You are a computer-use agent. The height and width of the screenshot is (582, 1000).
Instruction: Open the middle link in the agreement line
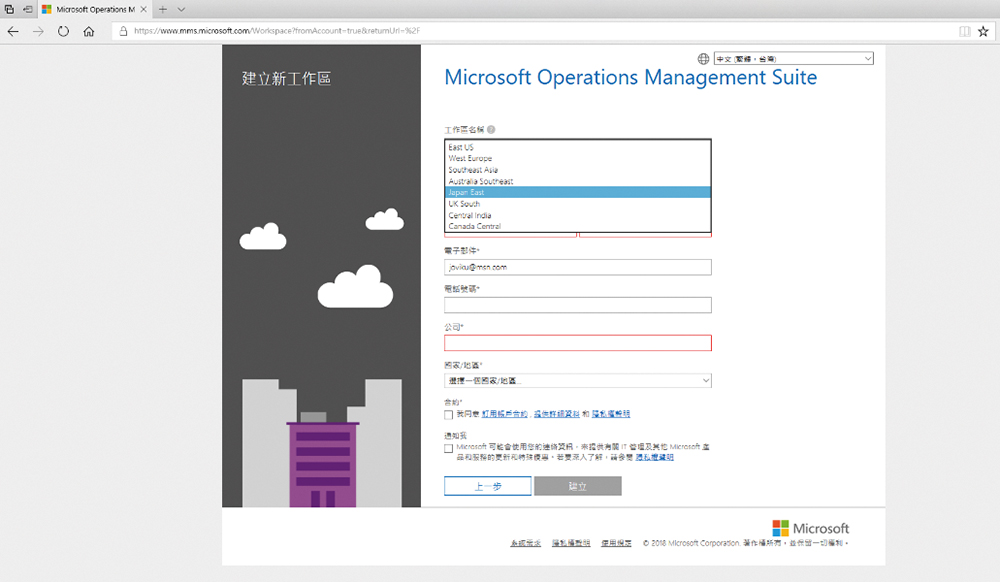click(557, 414)
